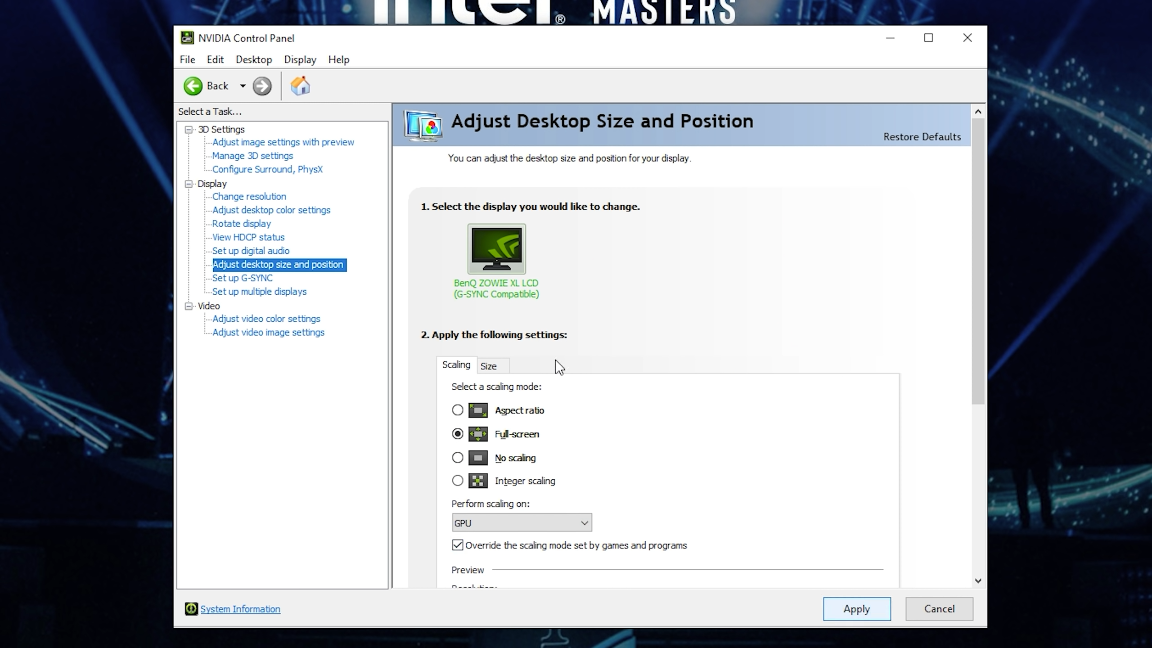Image resolution: width=1152 pixels, height=648 pixels.
Task: Switch to the Scaling tab
Action: 456,365
